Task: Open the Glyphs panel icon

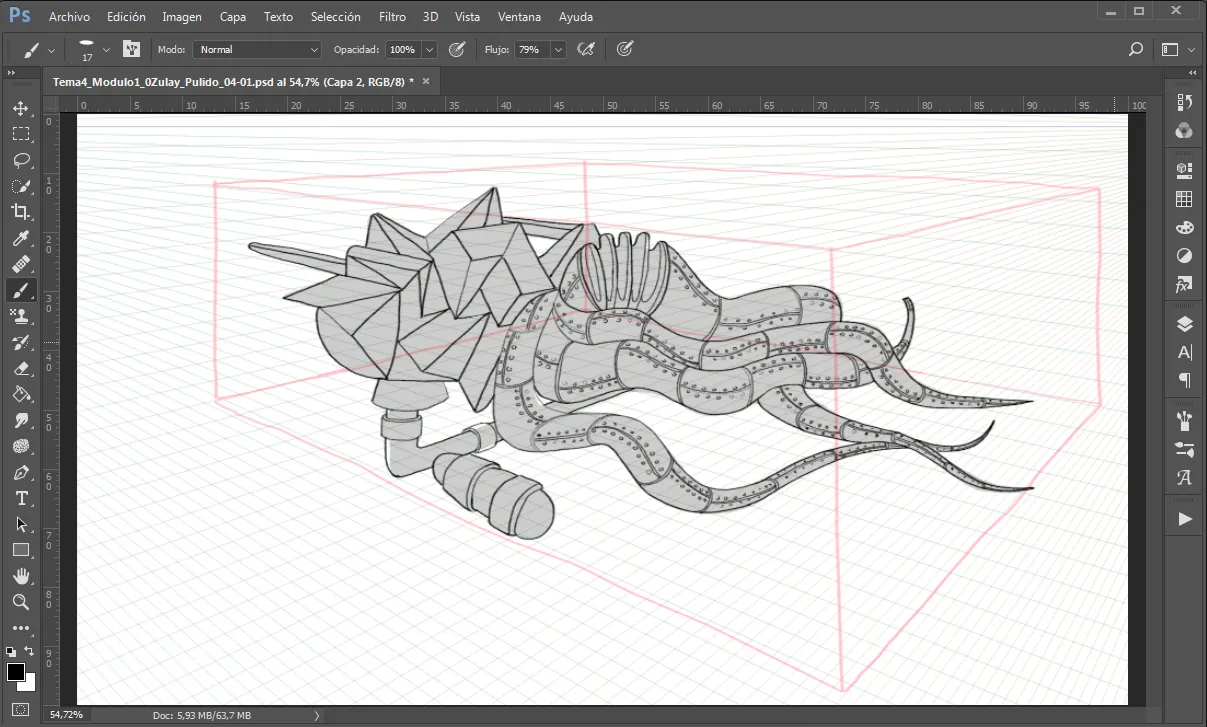Action: tap(1185, 478)
